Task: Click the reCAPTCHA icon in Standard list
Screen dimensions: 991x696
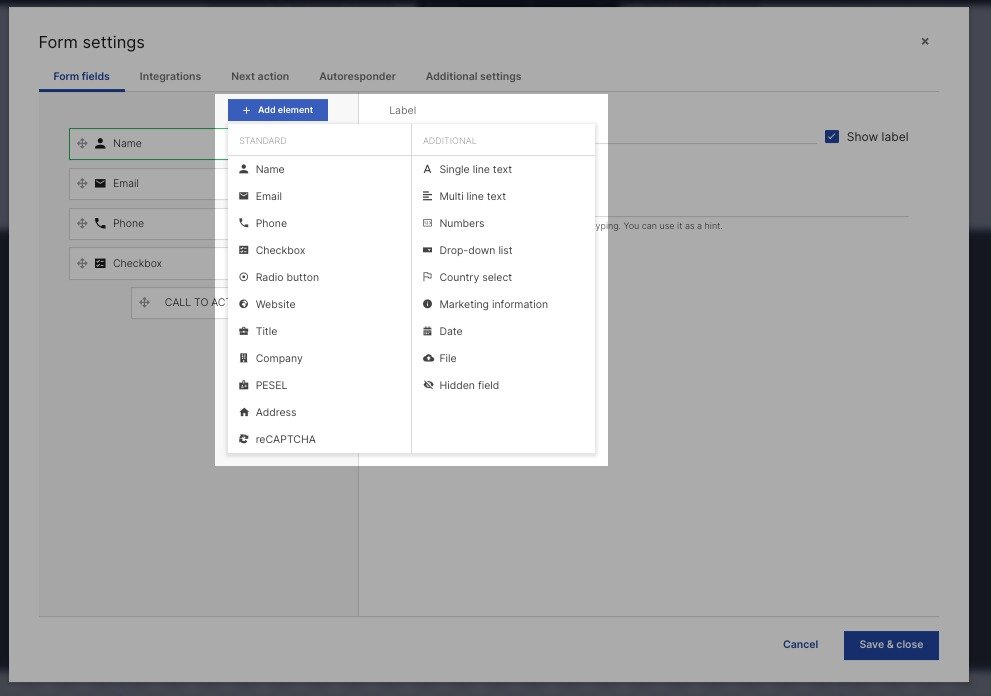Action: coord(243,439)
